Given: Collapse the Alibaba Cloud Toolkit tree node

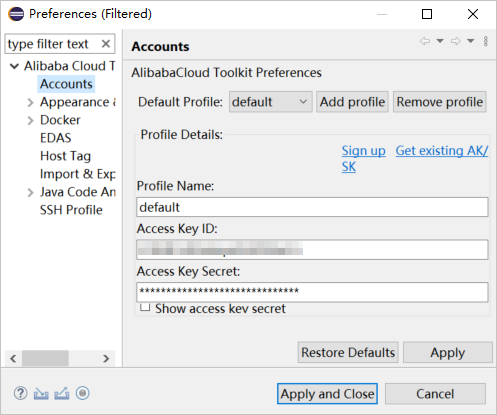Looking at the screenshot, I should (14, 66).
